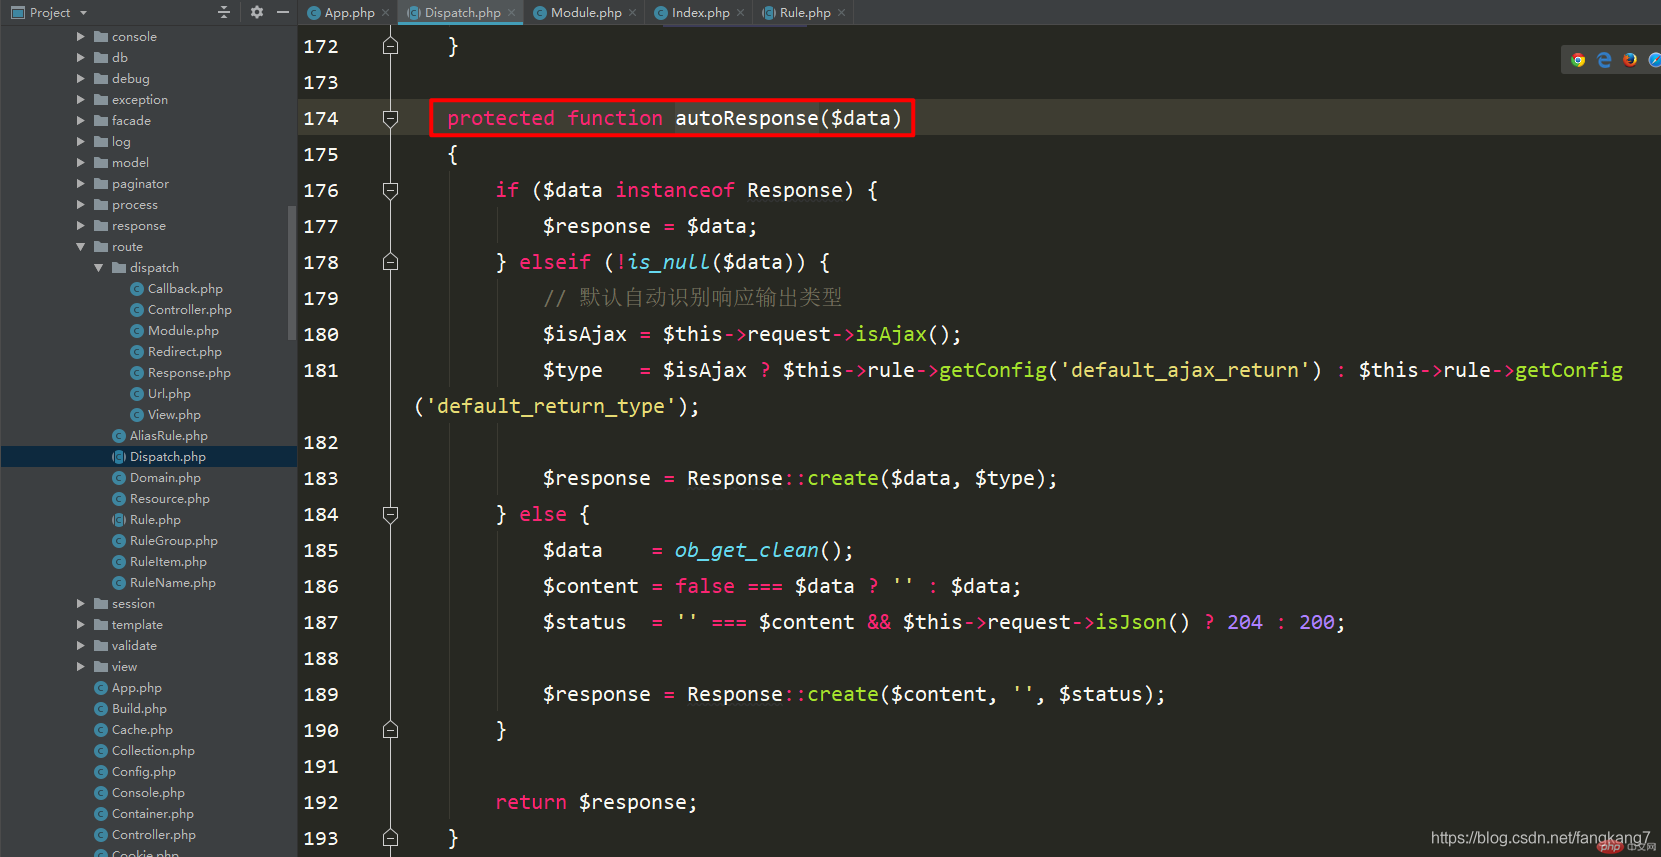
Task: Open Redirect.php in project tree
Action: click(x=184, y=351)
